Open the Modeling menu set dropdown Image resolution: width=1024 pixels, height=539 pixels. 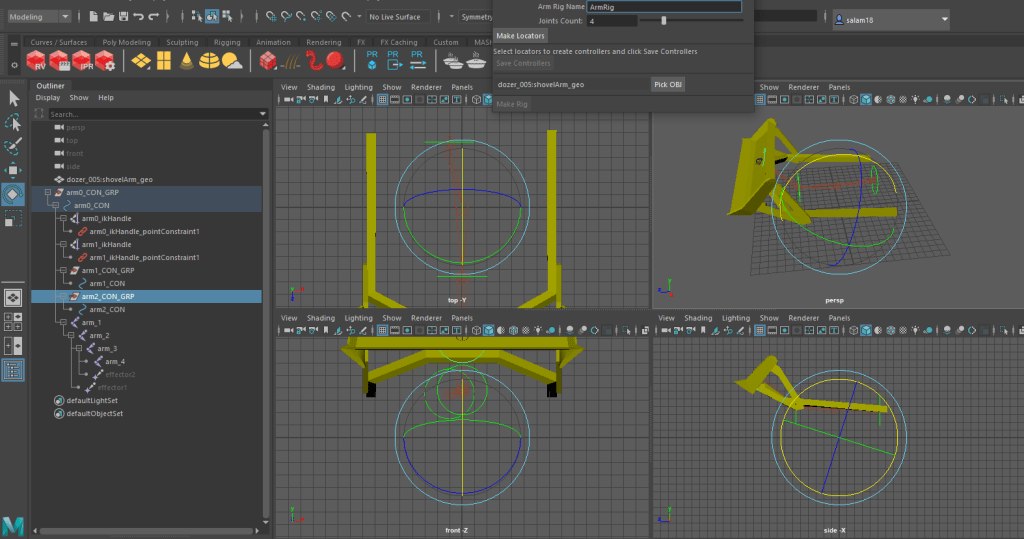click(39, 17)
